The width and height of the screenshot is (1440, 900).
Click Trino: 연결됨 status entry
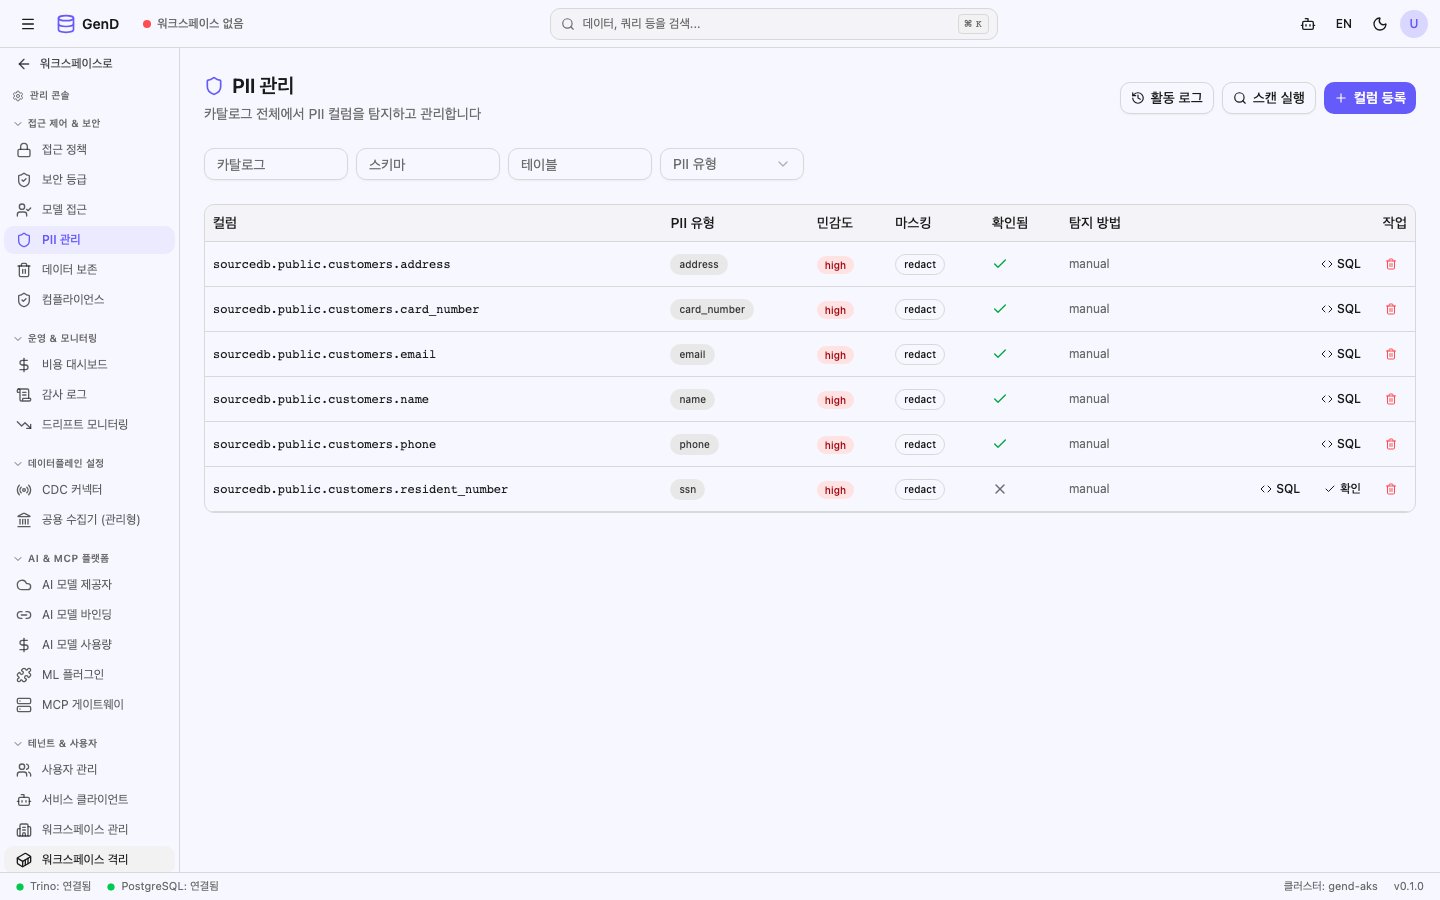pos(53,886)
